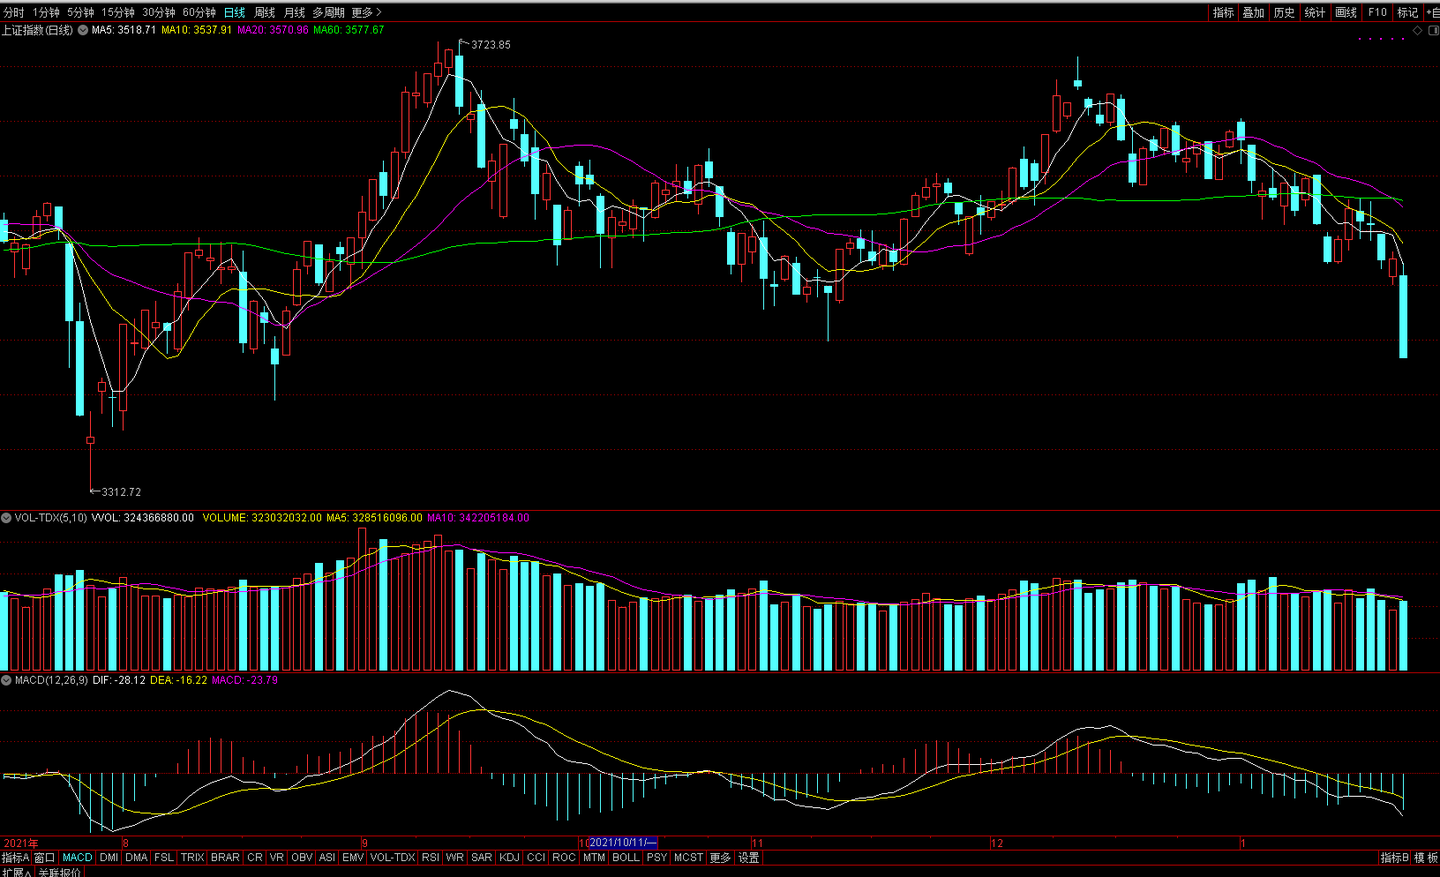Image resolution: width=1440 pixels, height=877 pixels.
Task: Select the MACD indicator tab
Action: point(77,858)
